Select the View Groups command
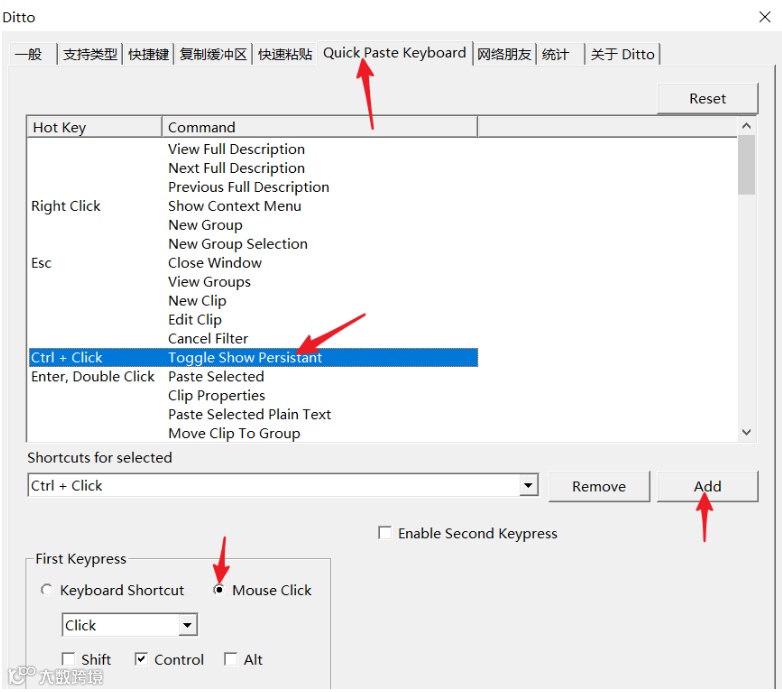The image size is (782, 692). (253, 282)
